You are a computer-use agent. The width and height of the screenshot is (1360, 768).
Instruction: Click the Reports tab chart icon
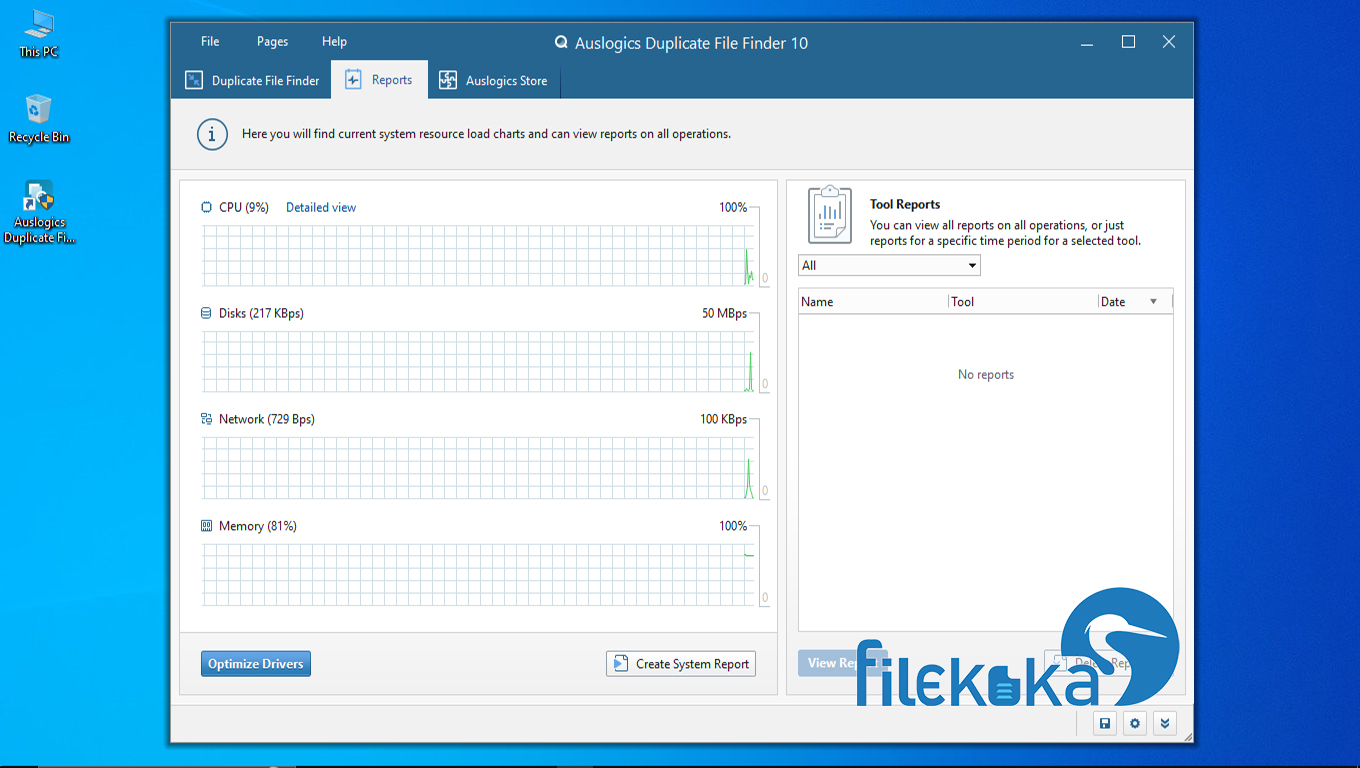353,80
